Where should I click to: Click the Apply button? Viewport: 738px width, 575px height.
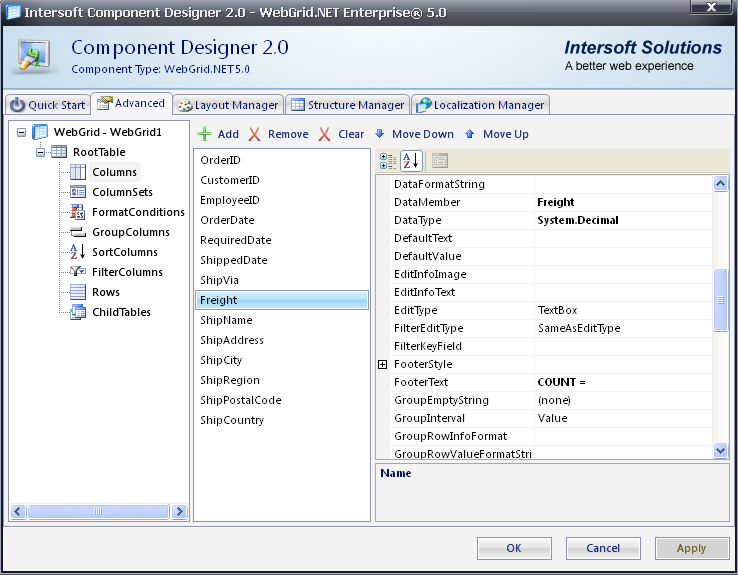692,548
